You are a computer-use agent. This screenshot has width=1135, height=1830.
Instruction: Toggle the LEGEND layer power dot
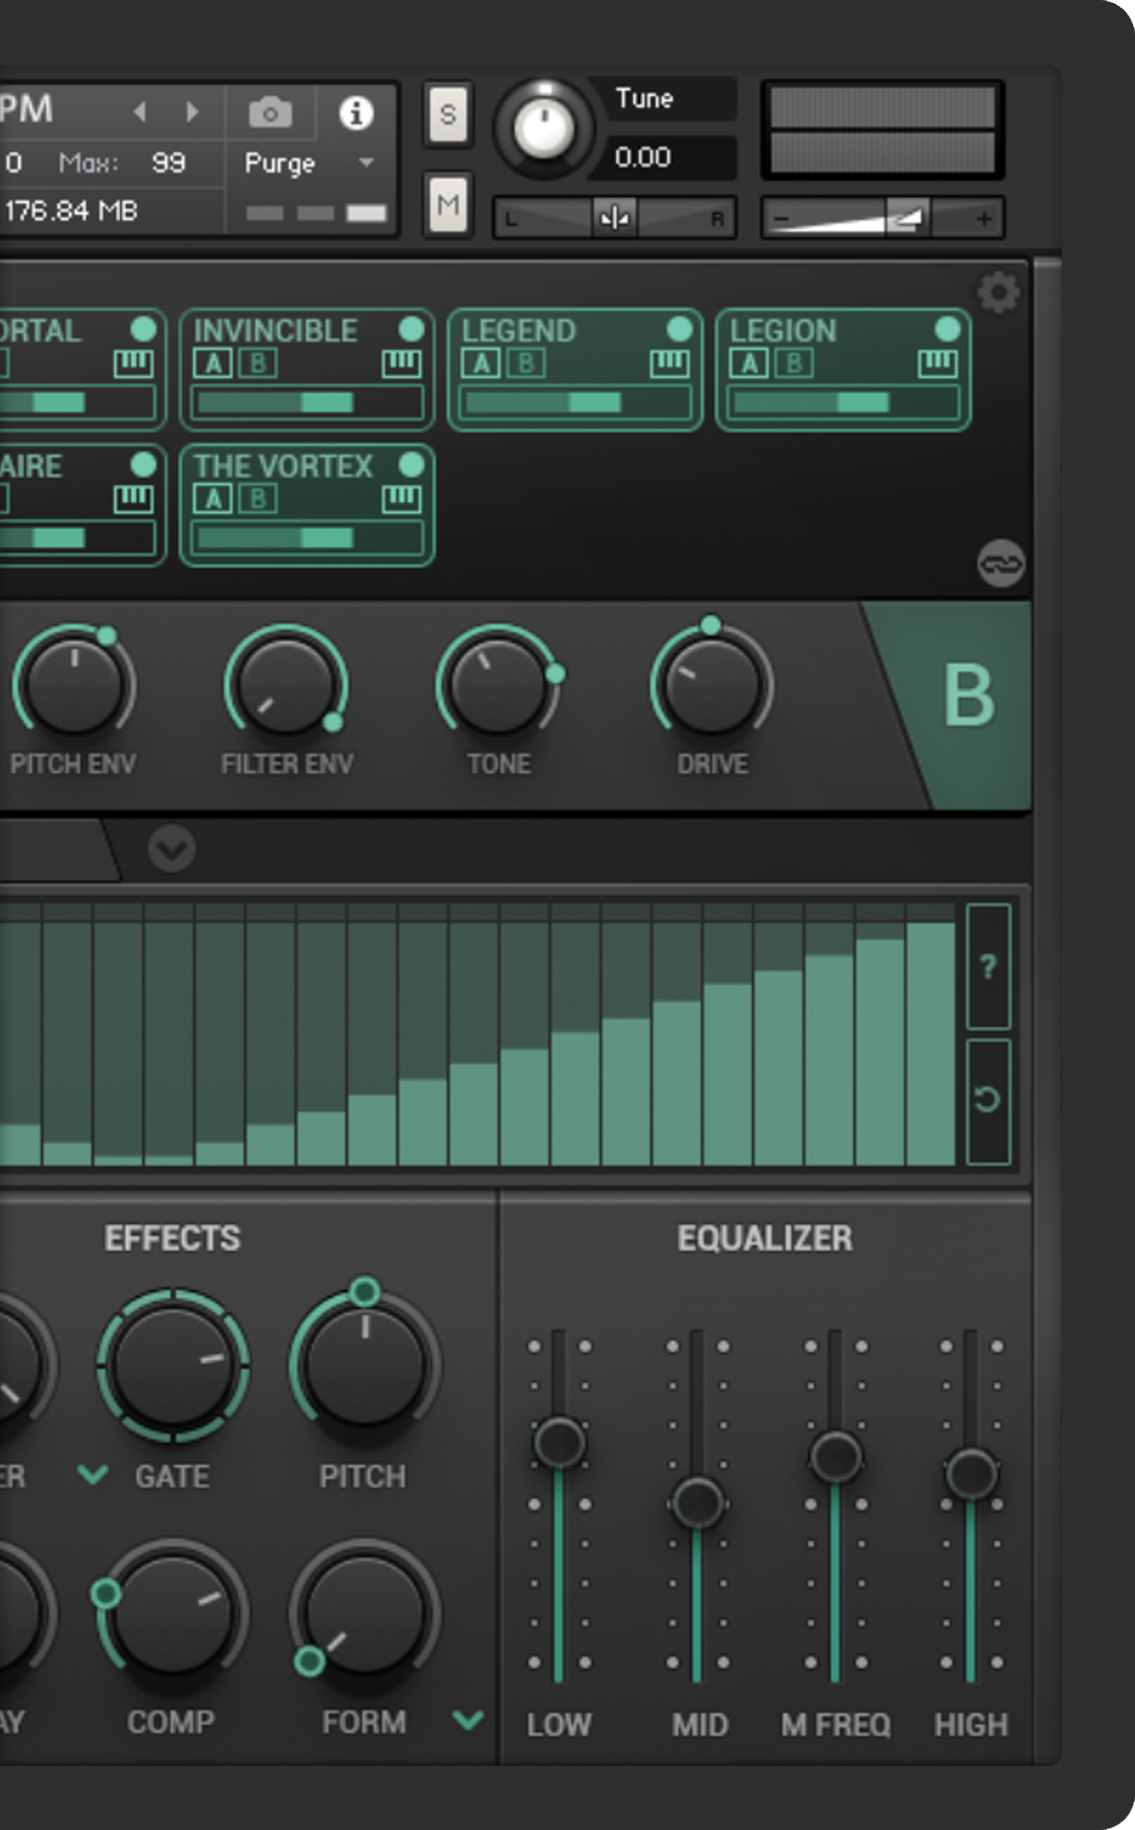coord(679,329)
